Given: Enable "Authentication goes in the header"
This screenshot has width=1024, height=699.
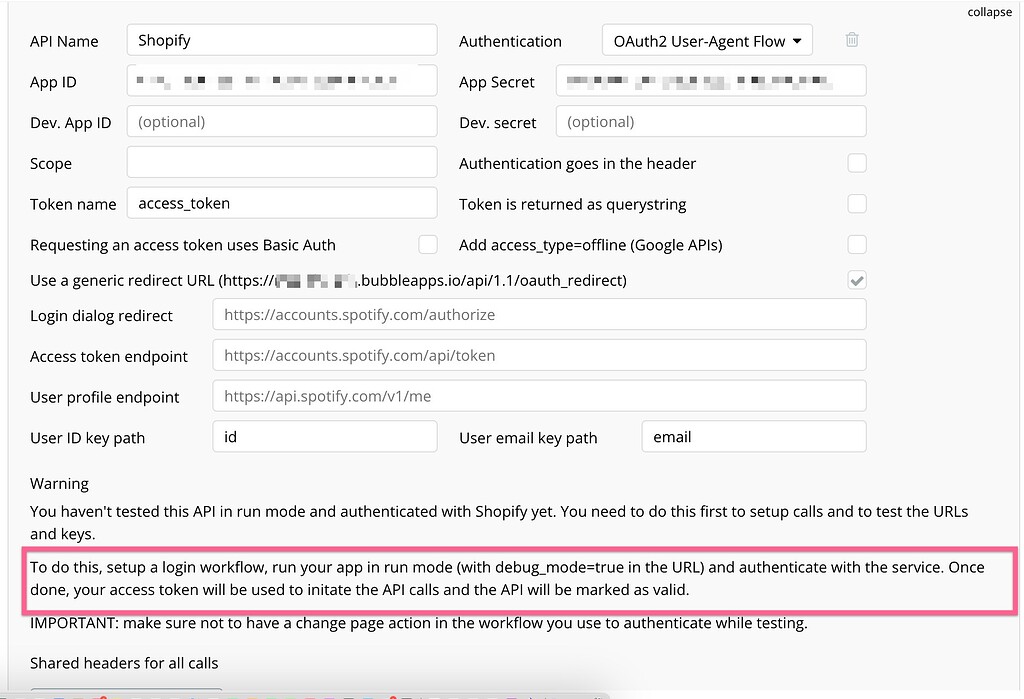Looking at the screenshot, I should tap(856, 162).
